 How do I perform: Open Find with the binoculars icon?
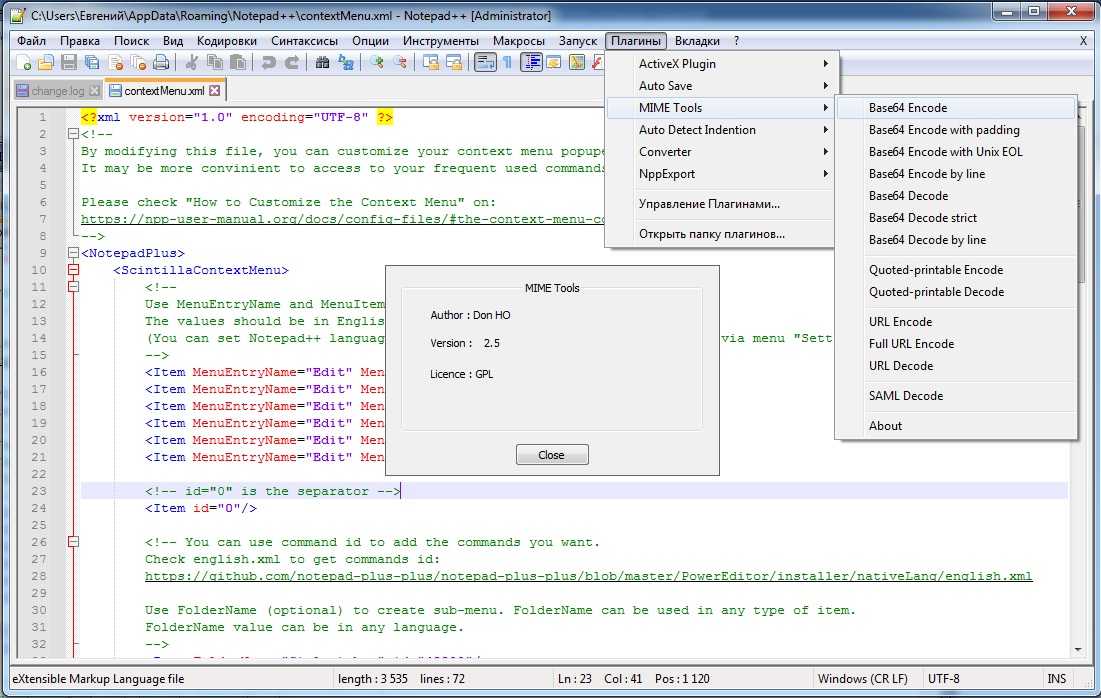(322, 63)
